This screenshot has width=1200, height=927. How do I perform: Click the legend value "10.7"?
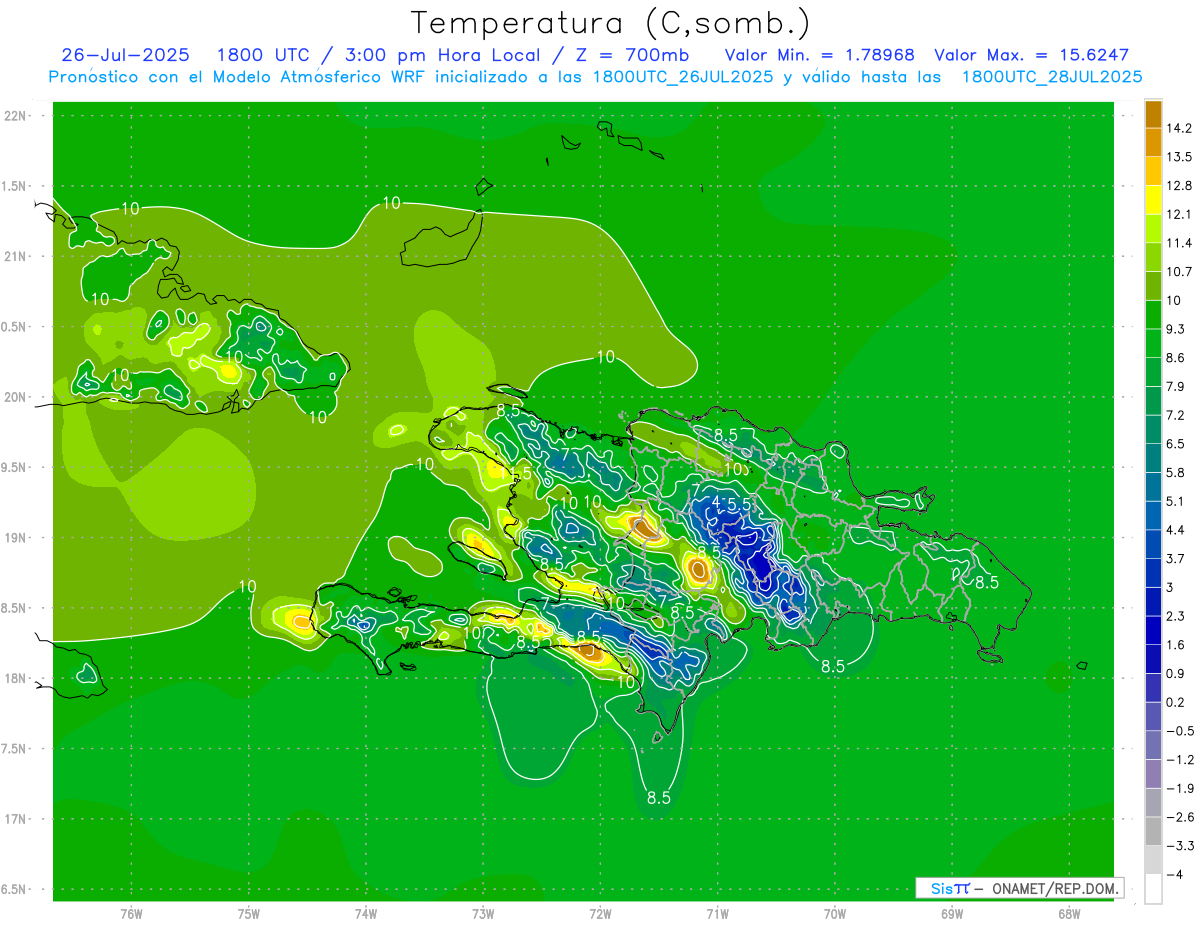click(x=1177, y=271)
